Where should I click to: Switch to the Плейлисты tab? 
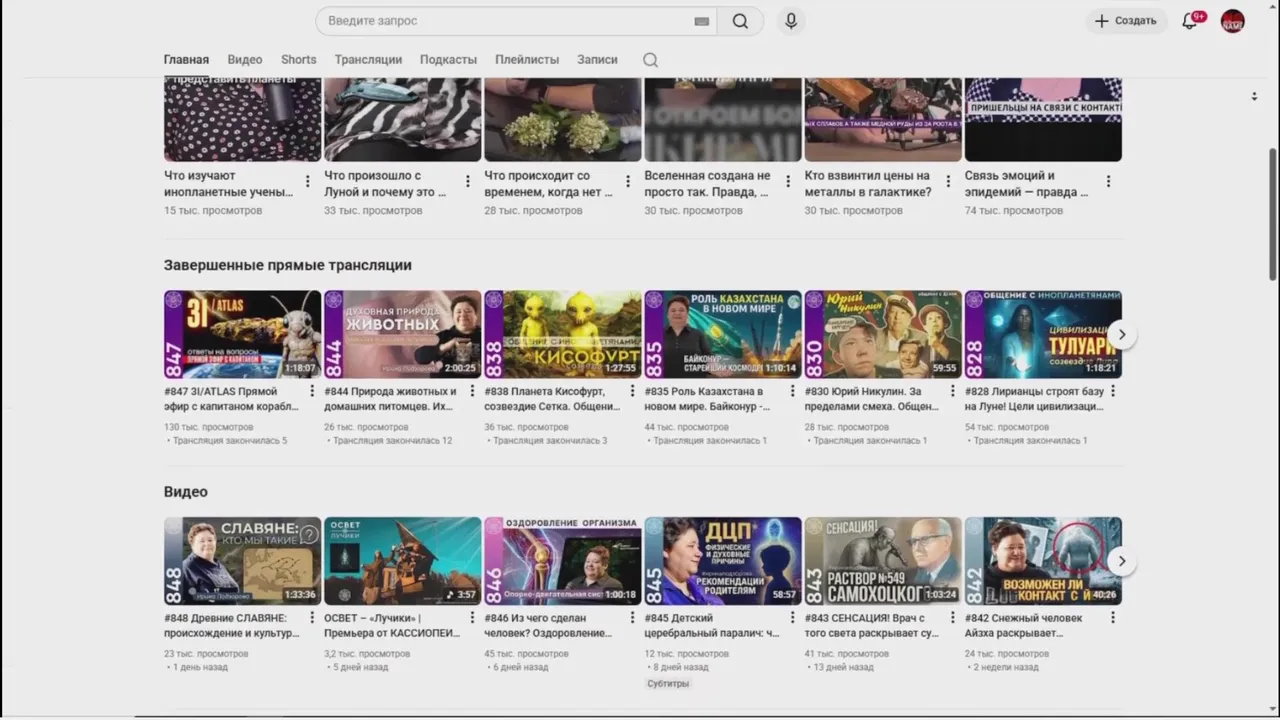527,60
